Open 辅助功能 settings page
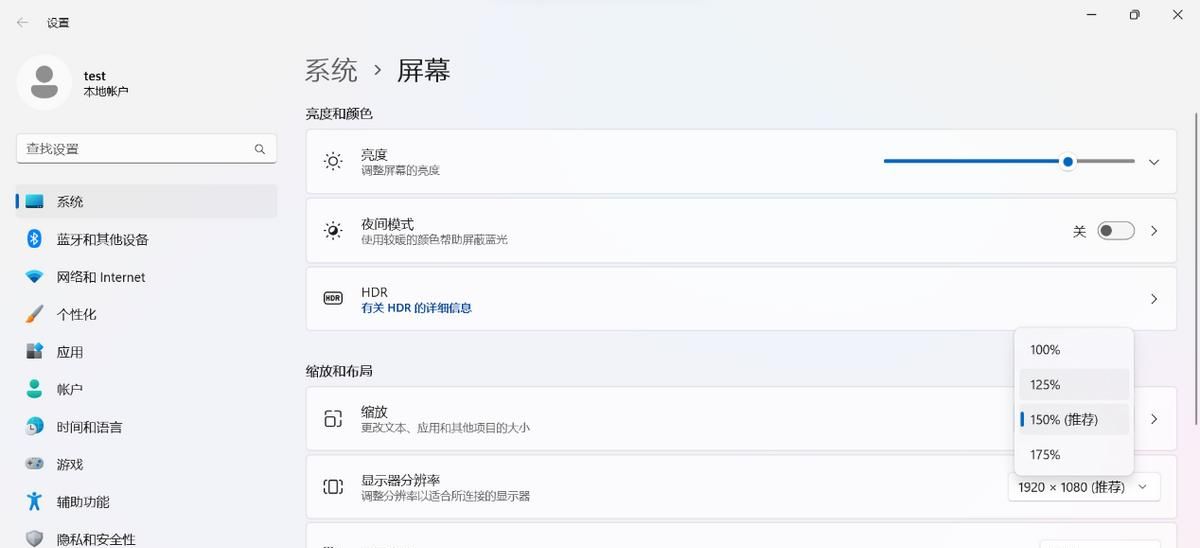 (146, 502)
